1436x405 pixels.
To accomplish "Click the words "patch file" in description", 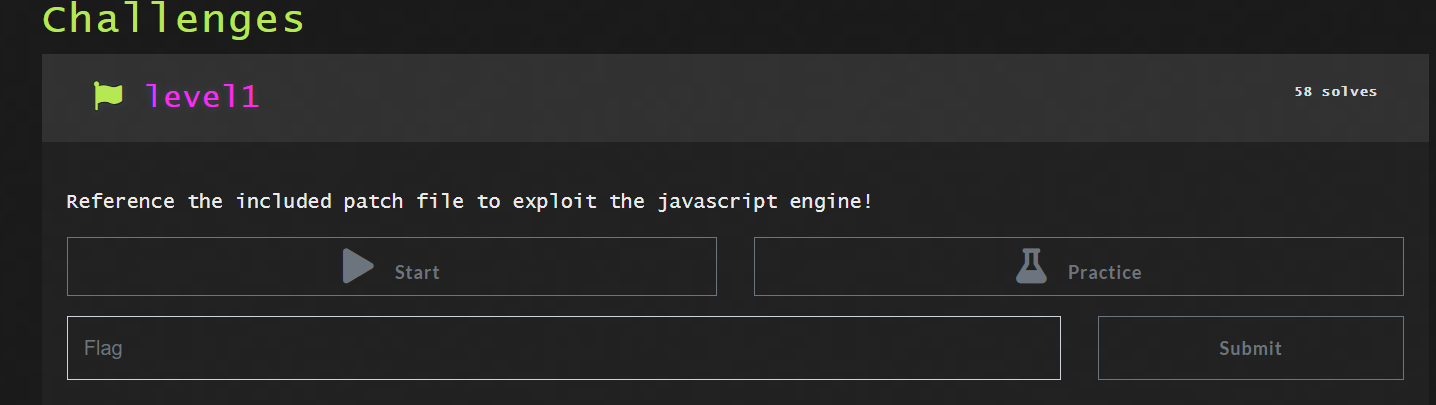I will 407,201.
